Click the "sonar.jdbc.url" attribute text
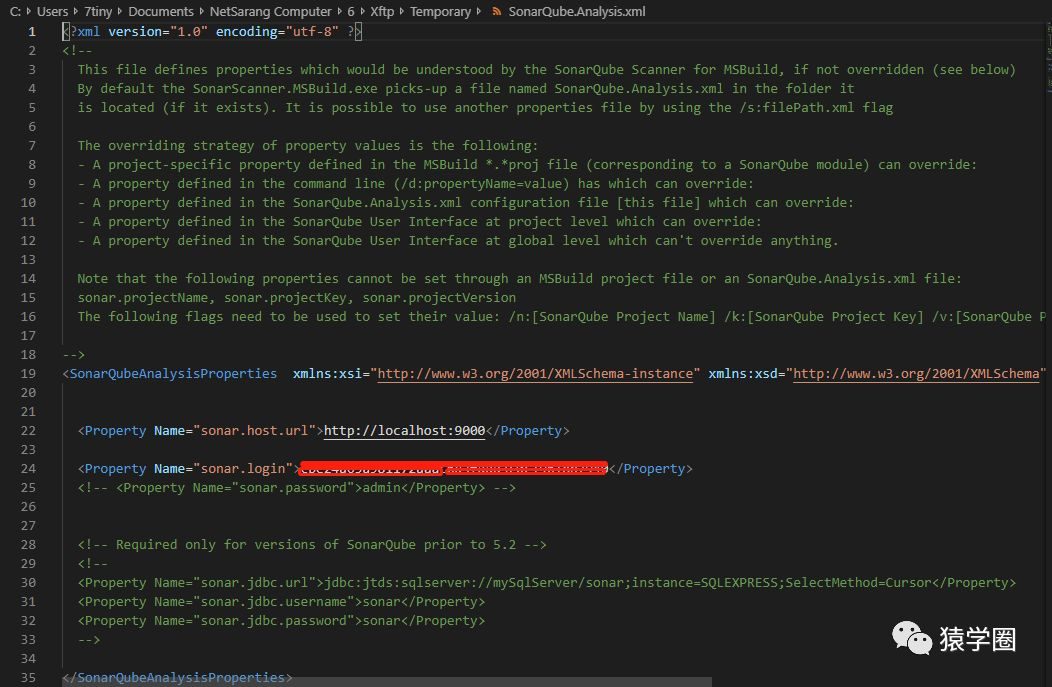Screen dimensions: 1052x687 pyautogui.click(x=254, y=583)
